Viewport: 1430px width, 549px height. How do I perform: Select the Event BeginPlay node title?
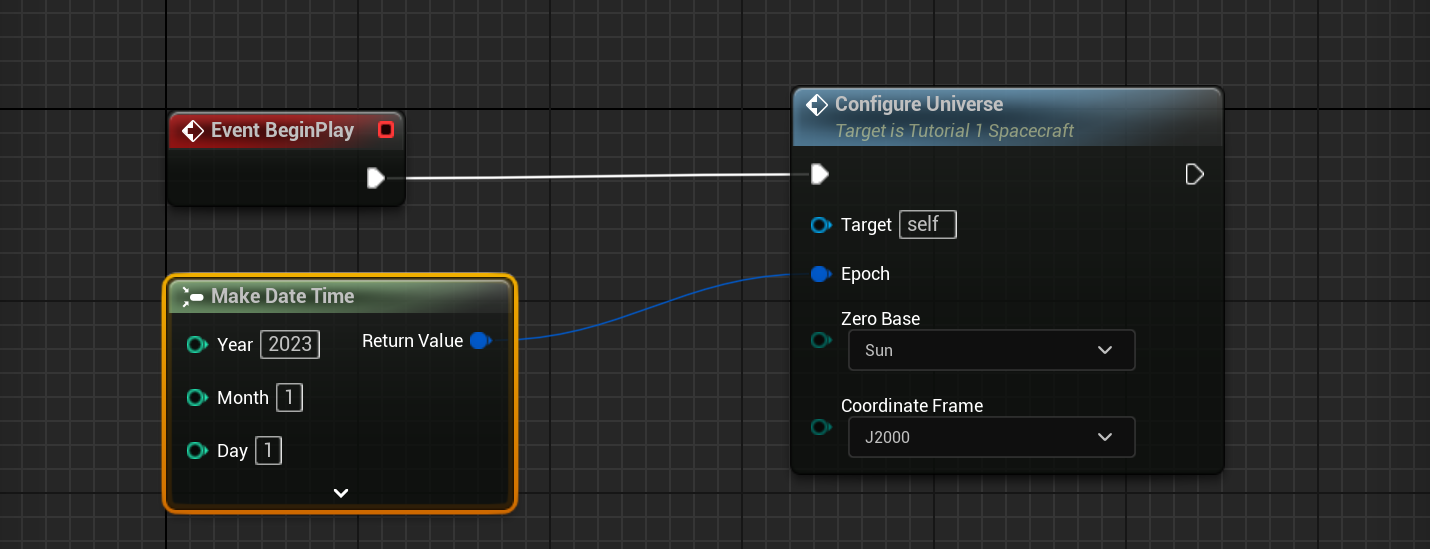click(x=283, y=130)
